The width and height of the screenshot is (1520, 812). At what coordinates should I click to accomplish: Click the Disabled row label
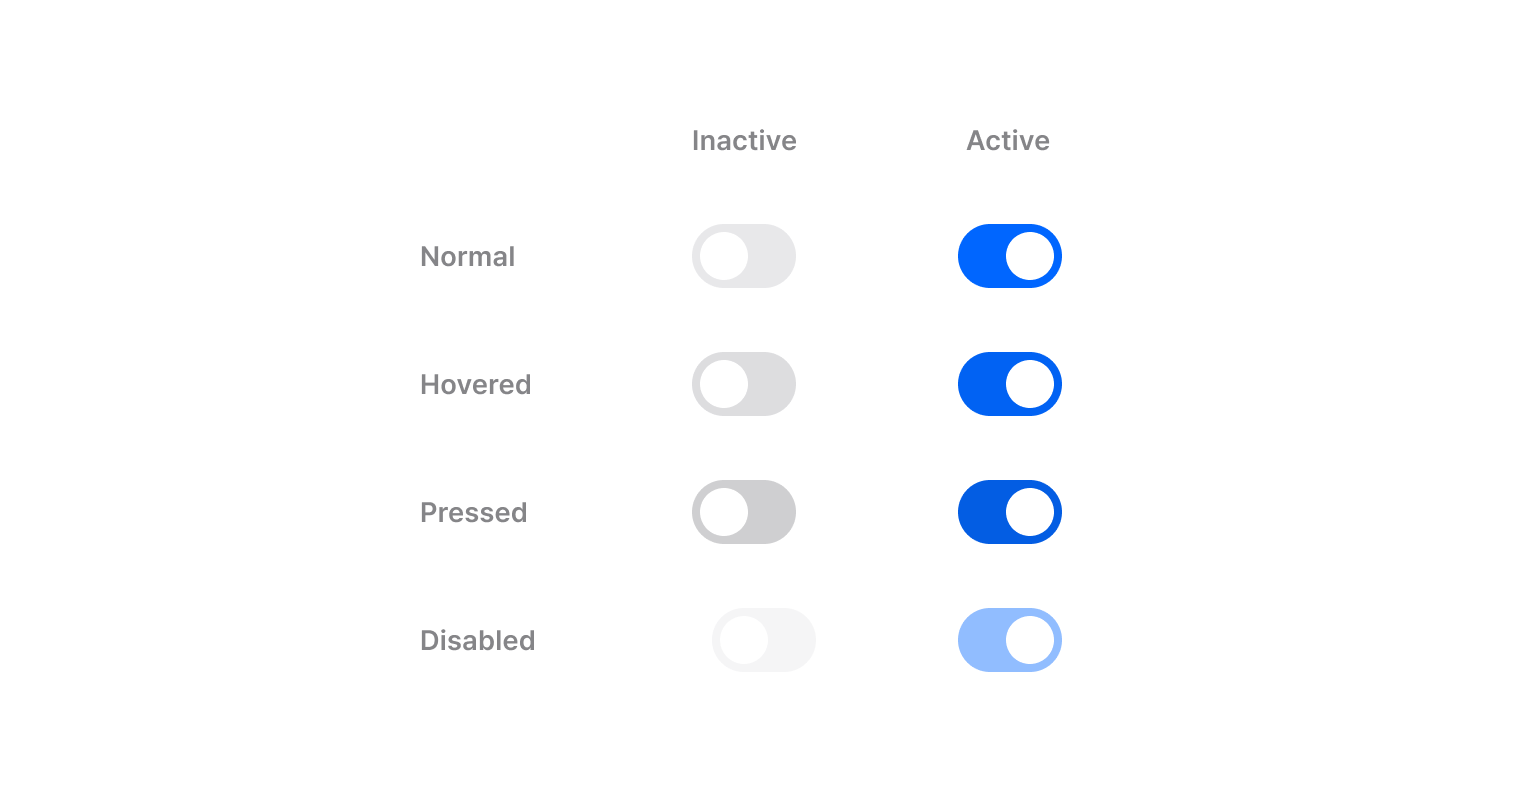tap(477, 641)
